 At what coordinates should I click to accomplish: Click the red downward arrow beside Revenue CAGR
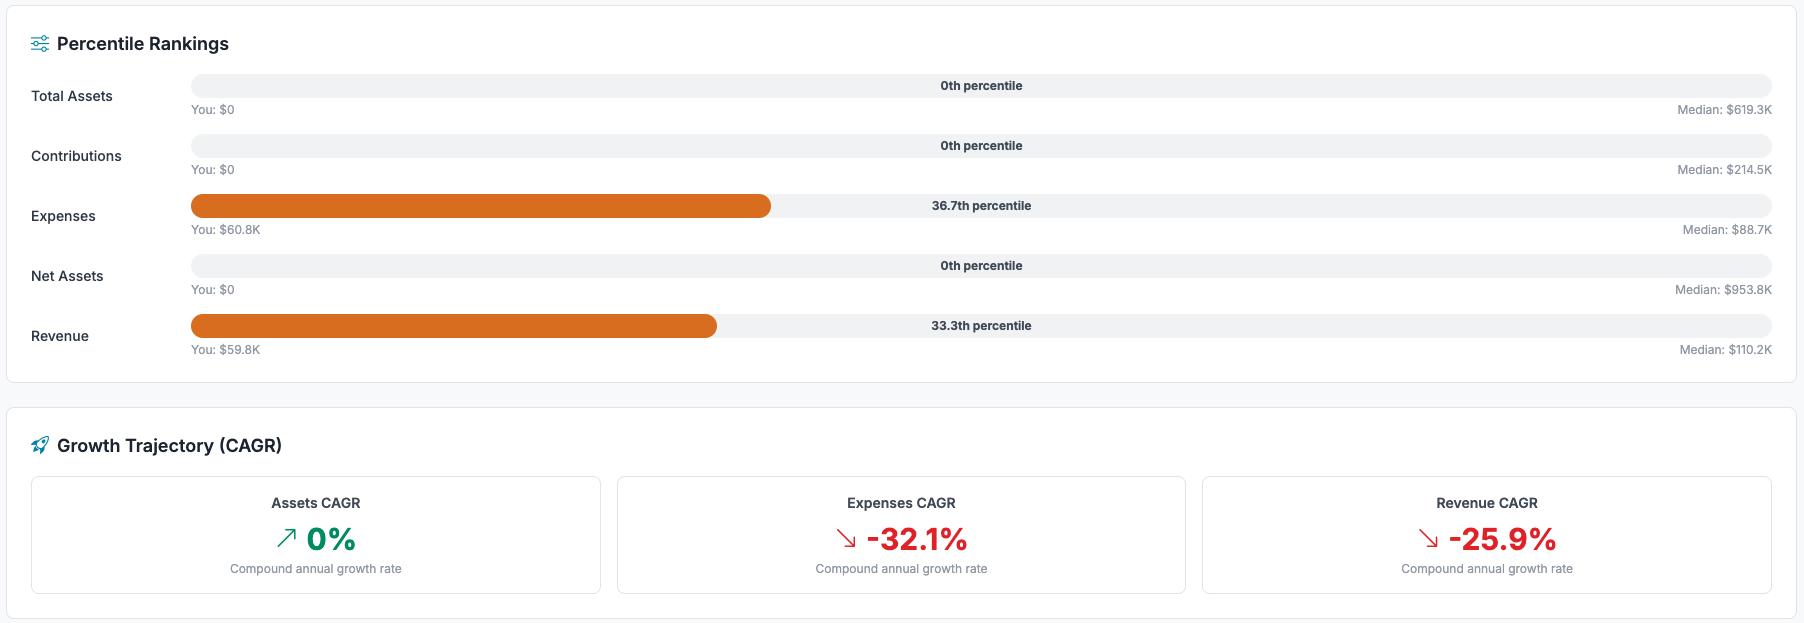1428,540
